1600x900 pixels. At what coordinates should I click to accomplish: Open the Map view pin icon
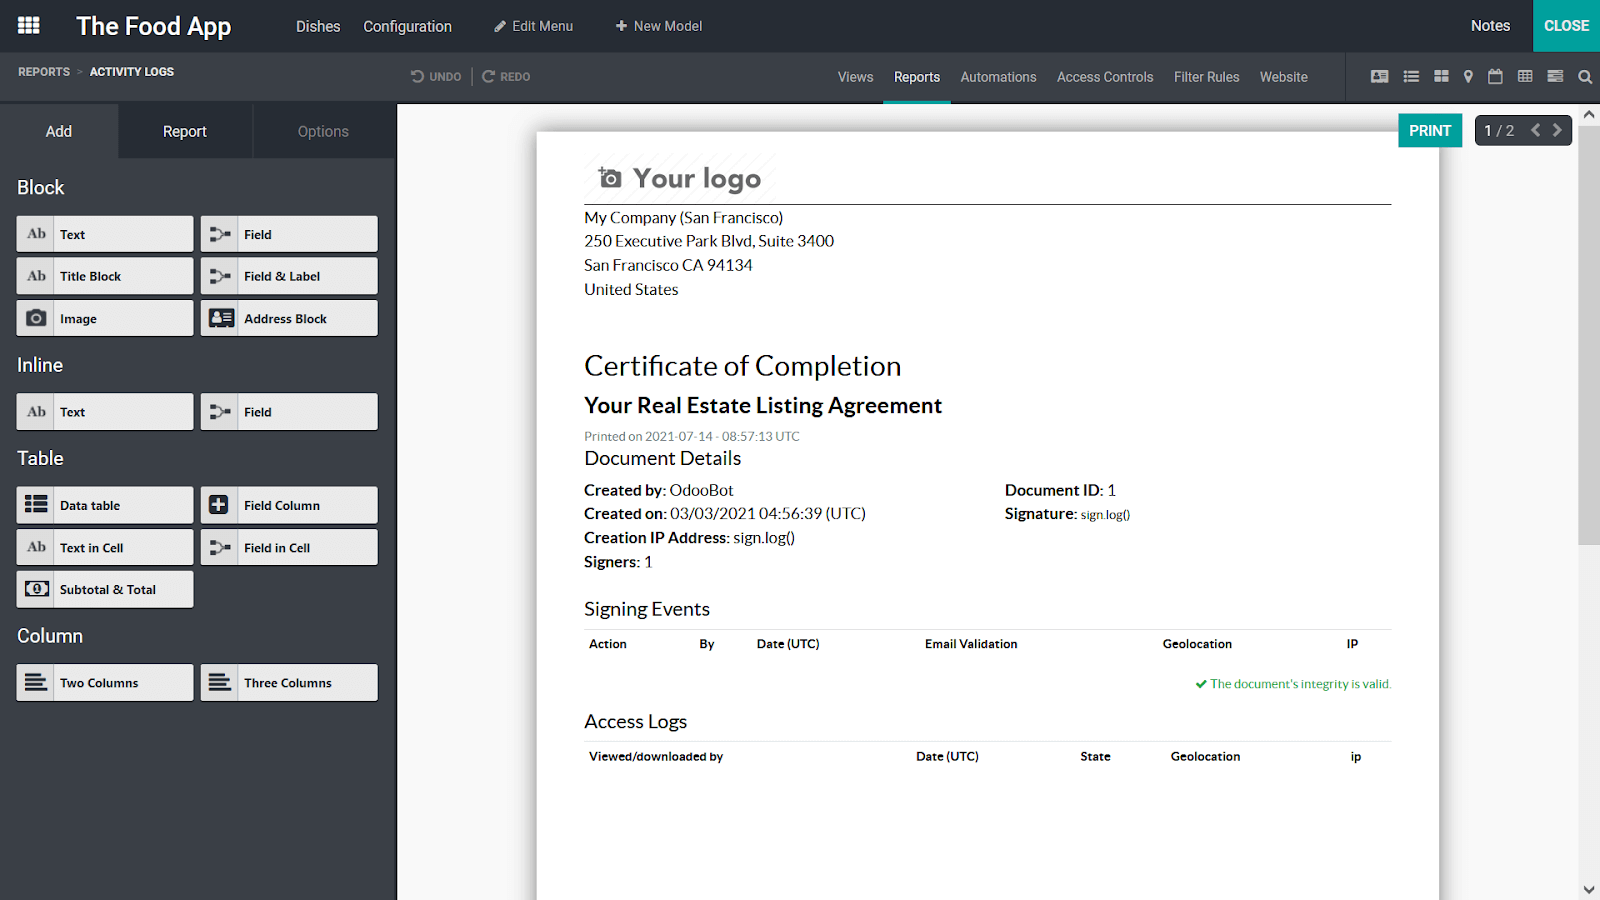click(x=1468, y=77)
